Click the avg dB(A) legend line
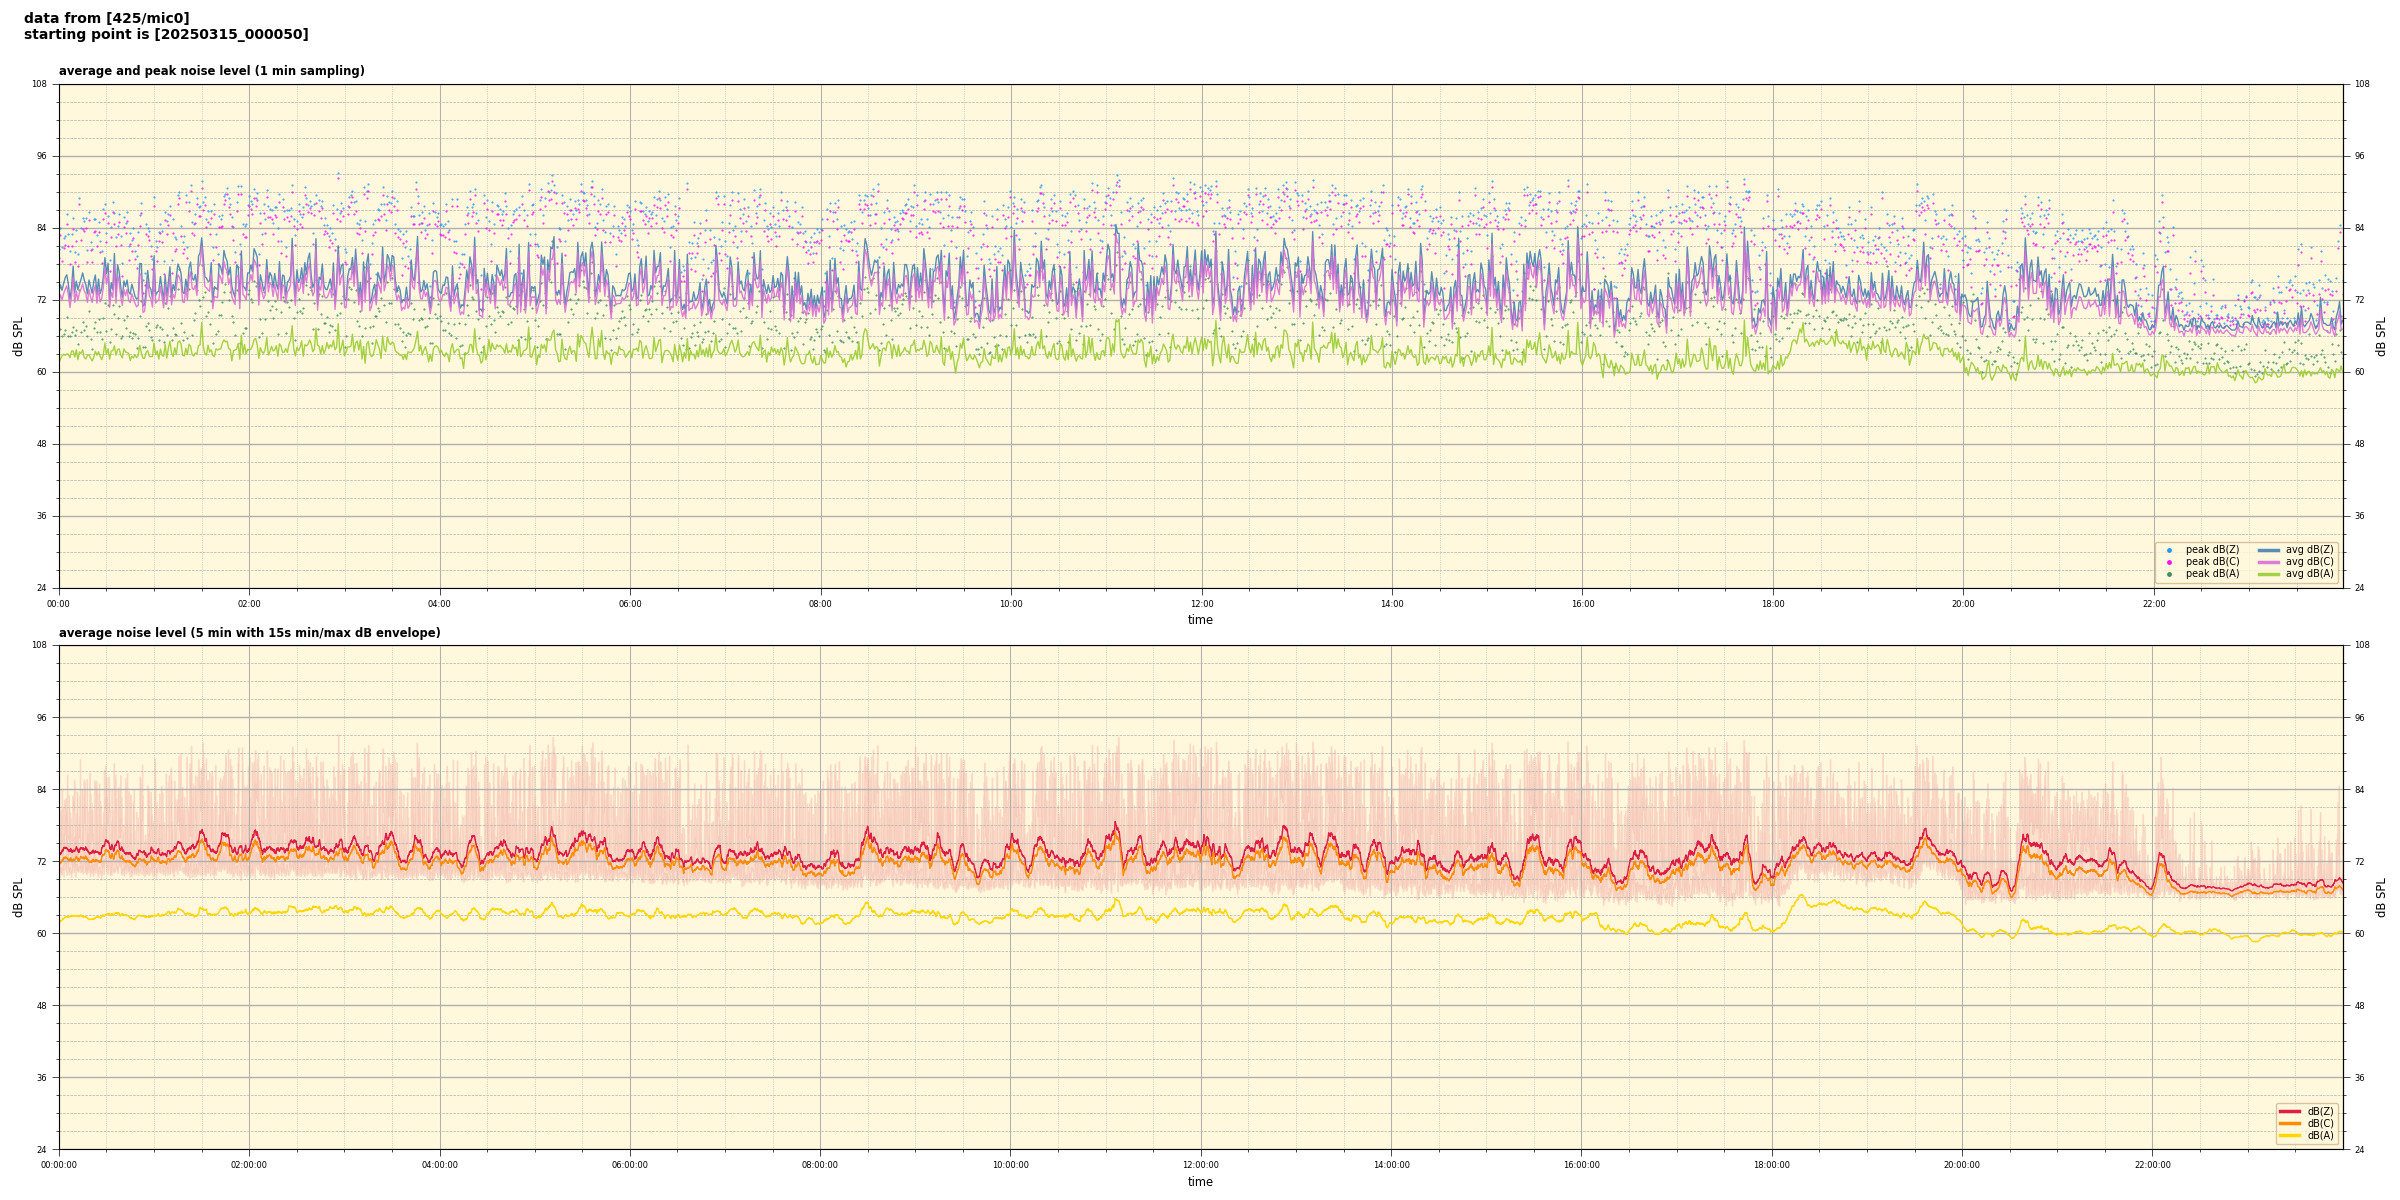The width and height of the screenshot is (2400, 1200). (2269, 574)
